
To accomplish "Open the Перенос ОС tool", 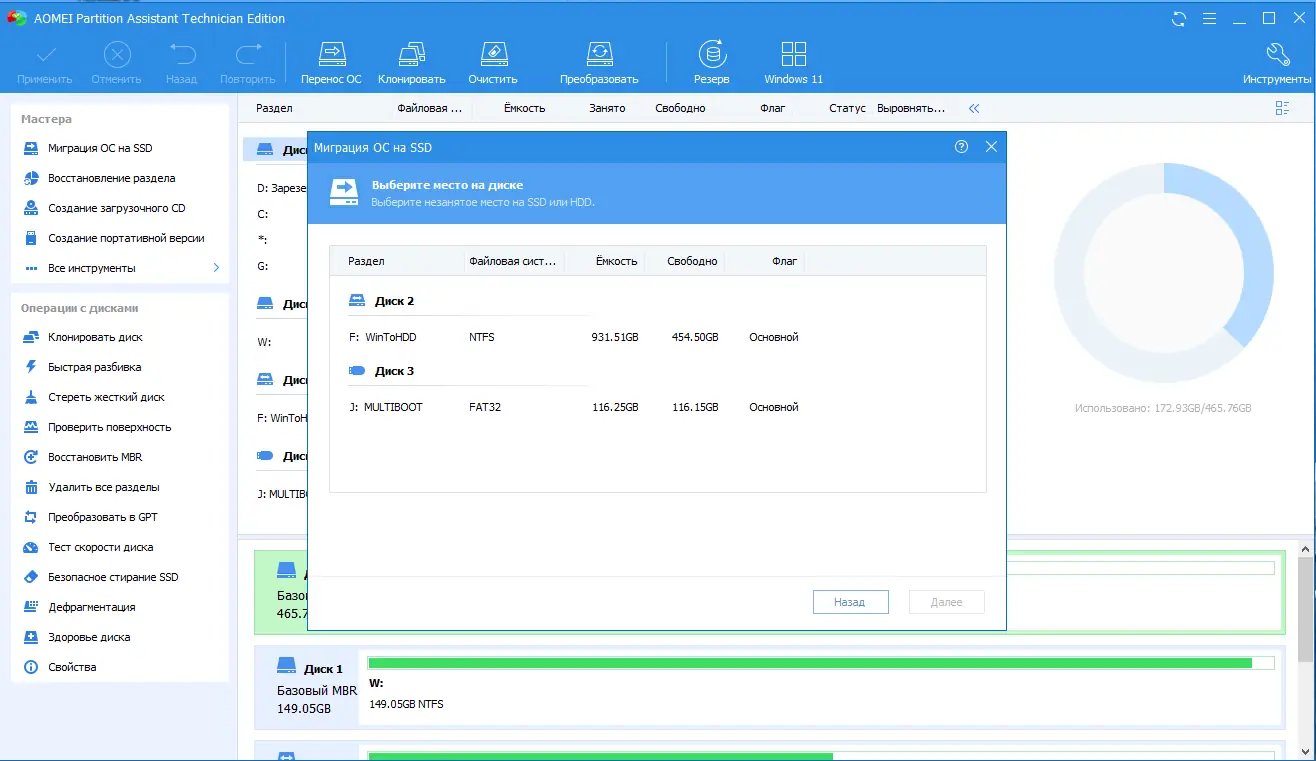I will click(x=331, y=63).
